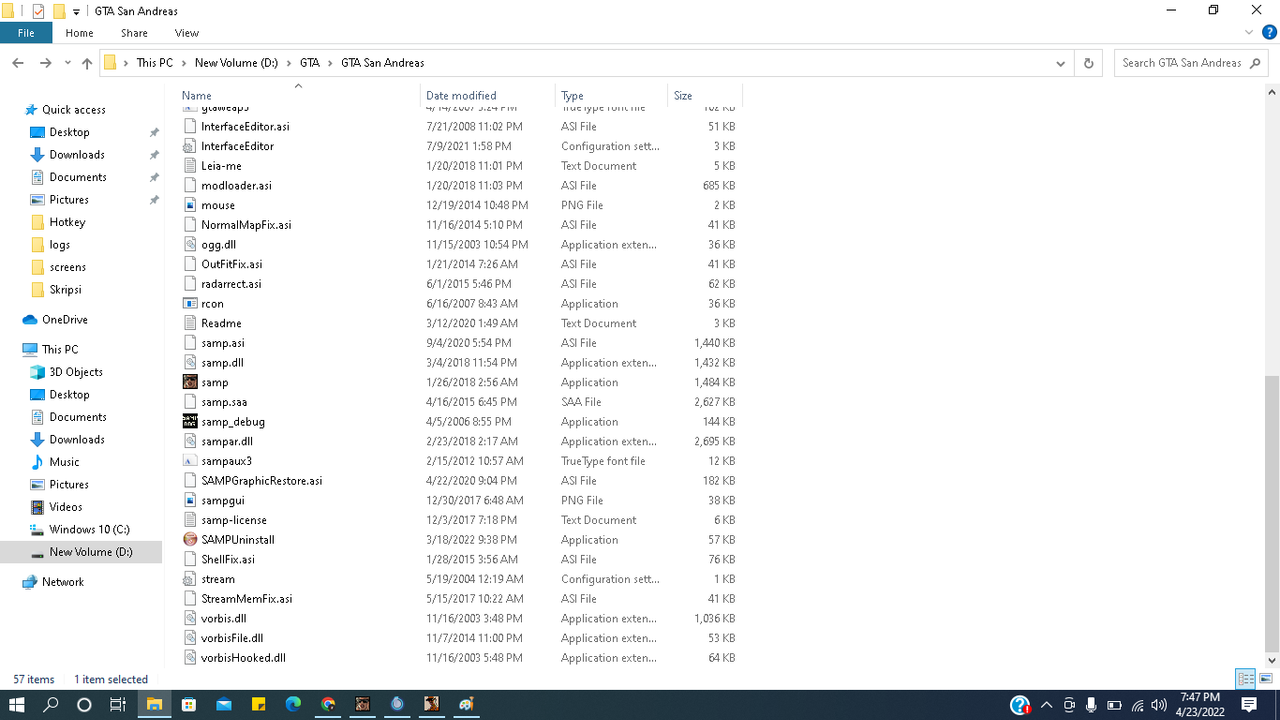Show hidden system tray icons chevron
Viewport: 1280px width, 720px height.
coord(1046,705)
